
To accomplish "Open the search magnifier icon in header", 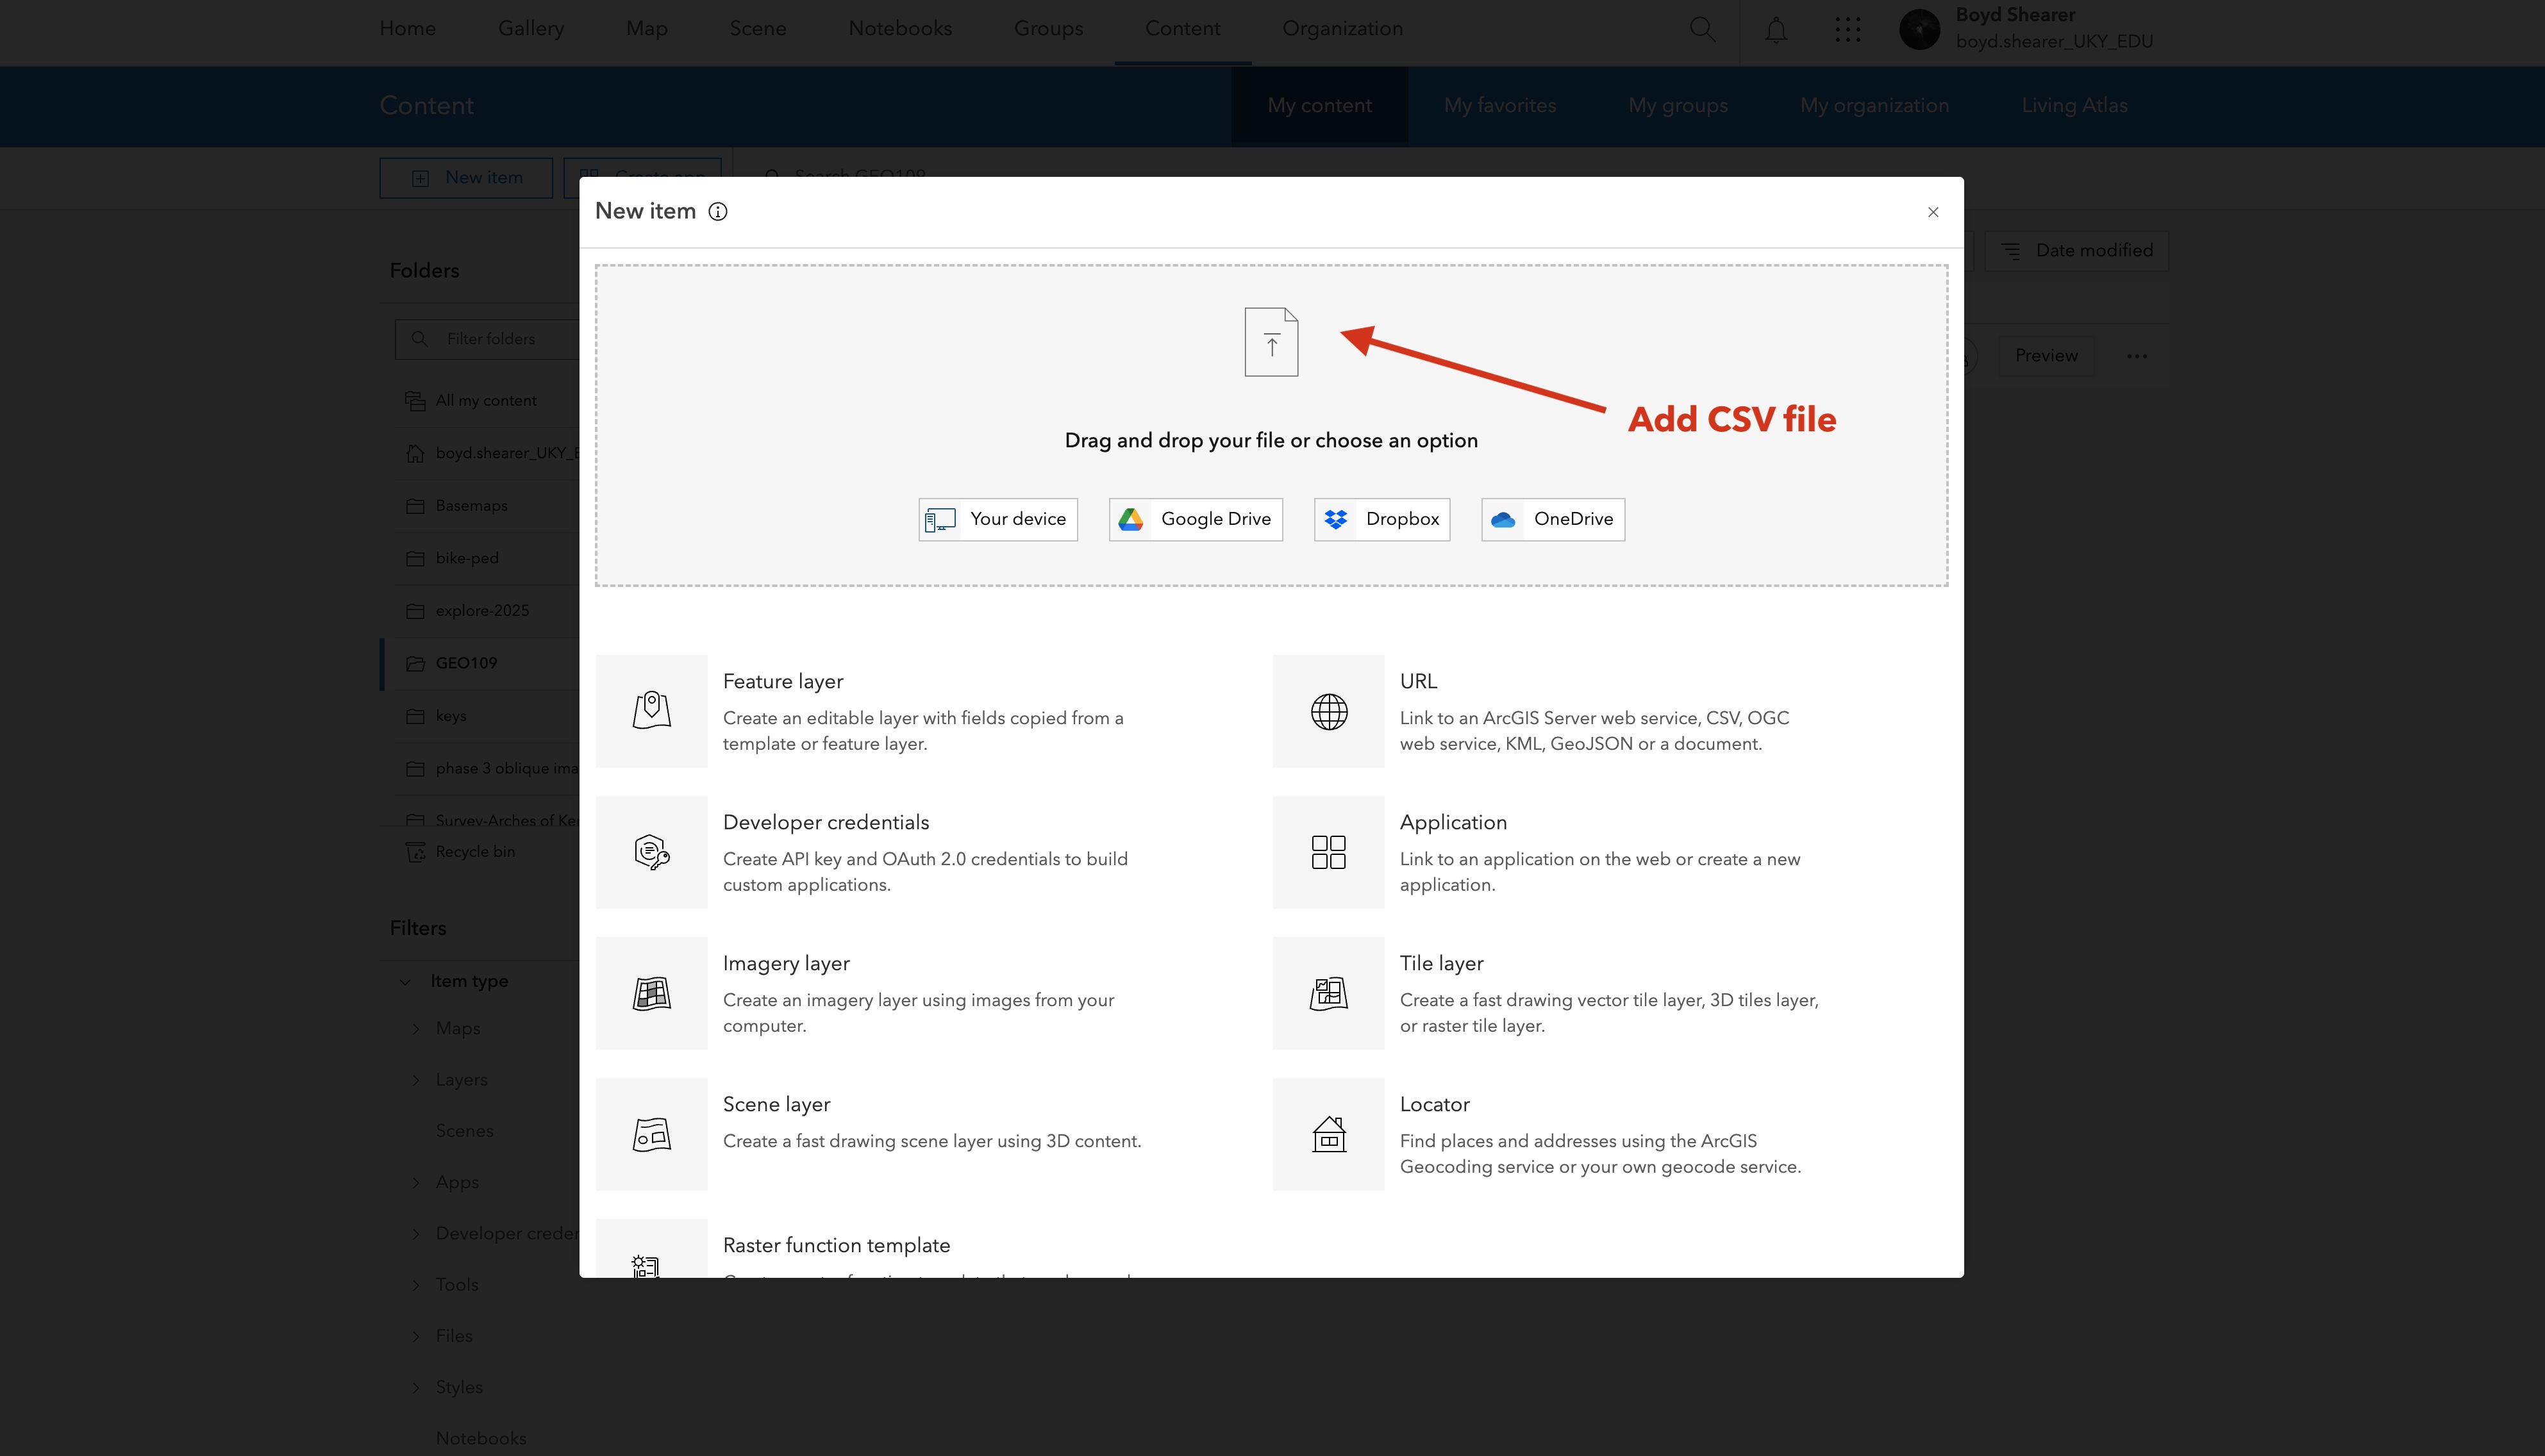I will 1702,29.
